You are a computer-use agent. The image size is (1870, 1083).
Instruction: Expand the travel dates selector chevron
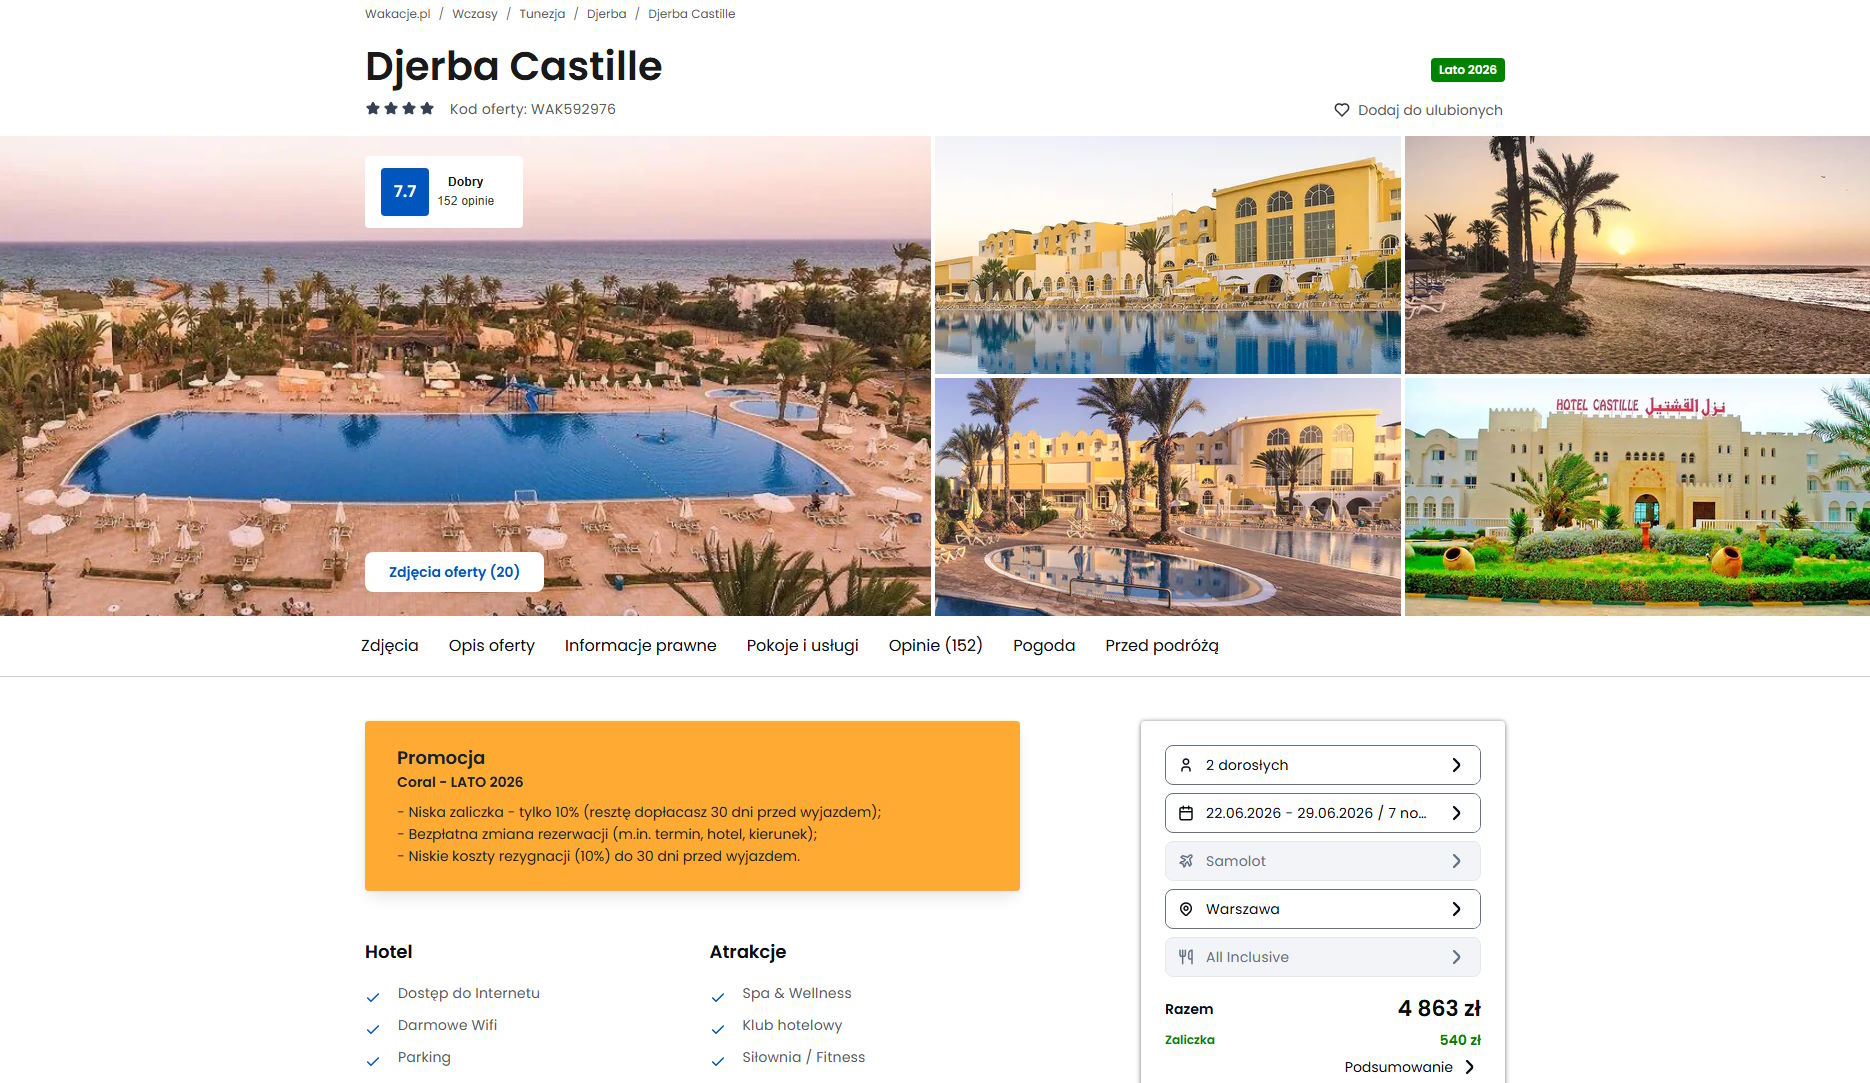click(1456, 813)
